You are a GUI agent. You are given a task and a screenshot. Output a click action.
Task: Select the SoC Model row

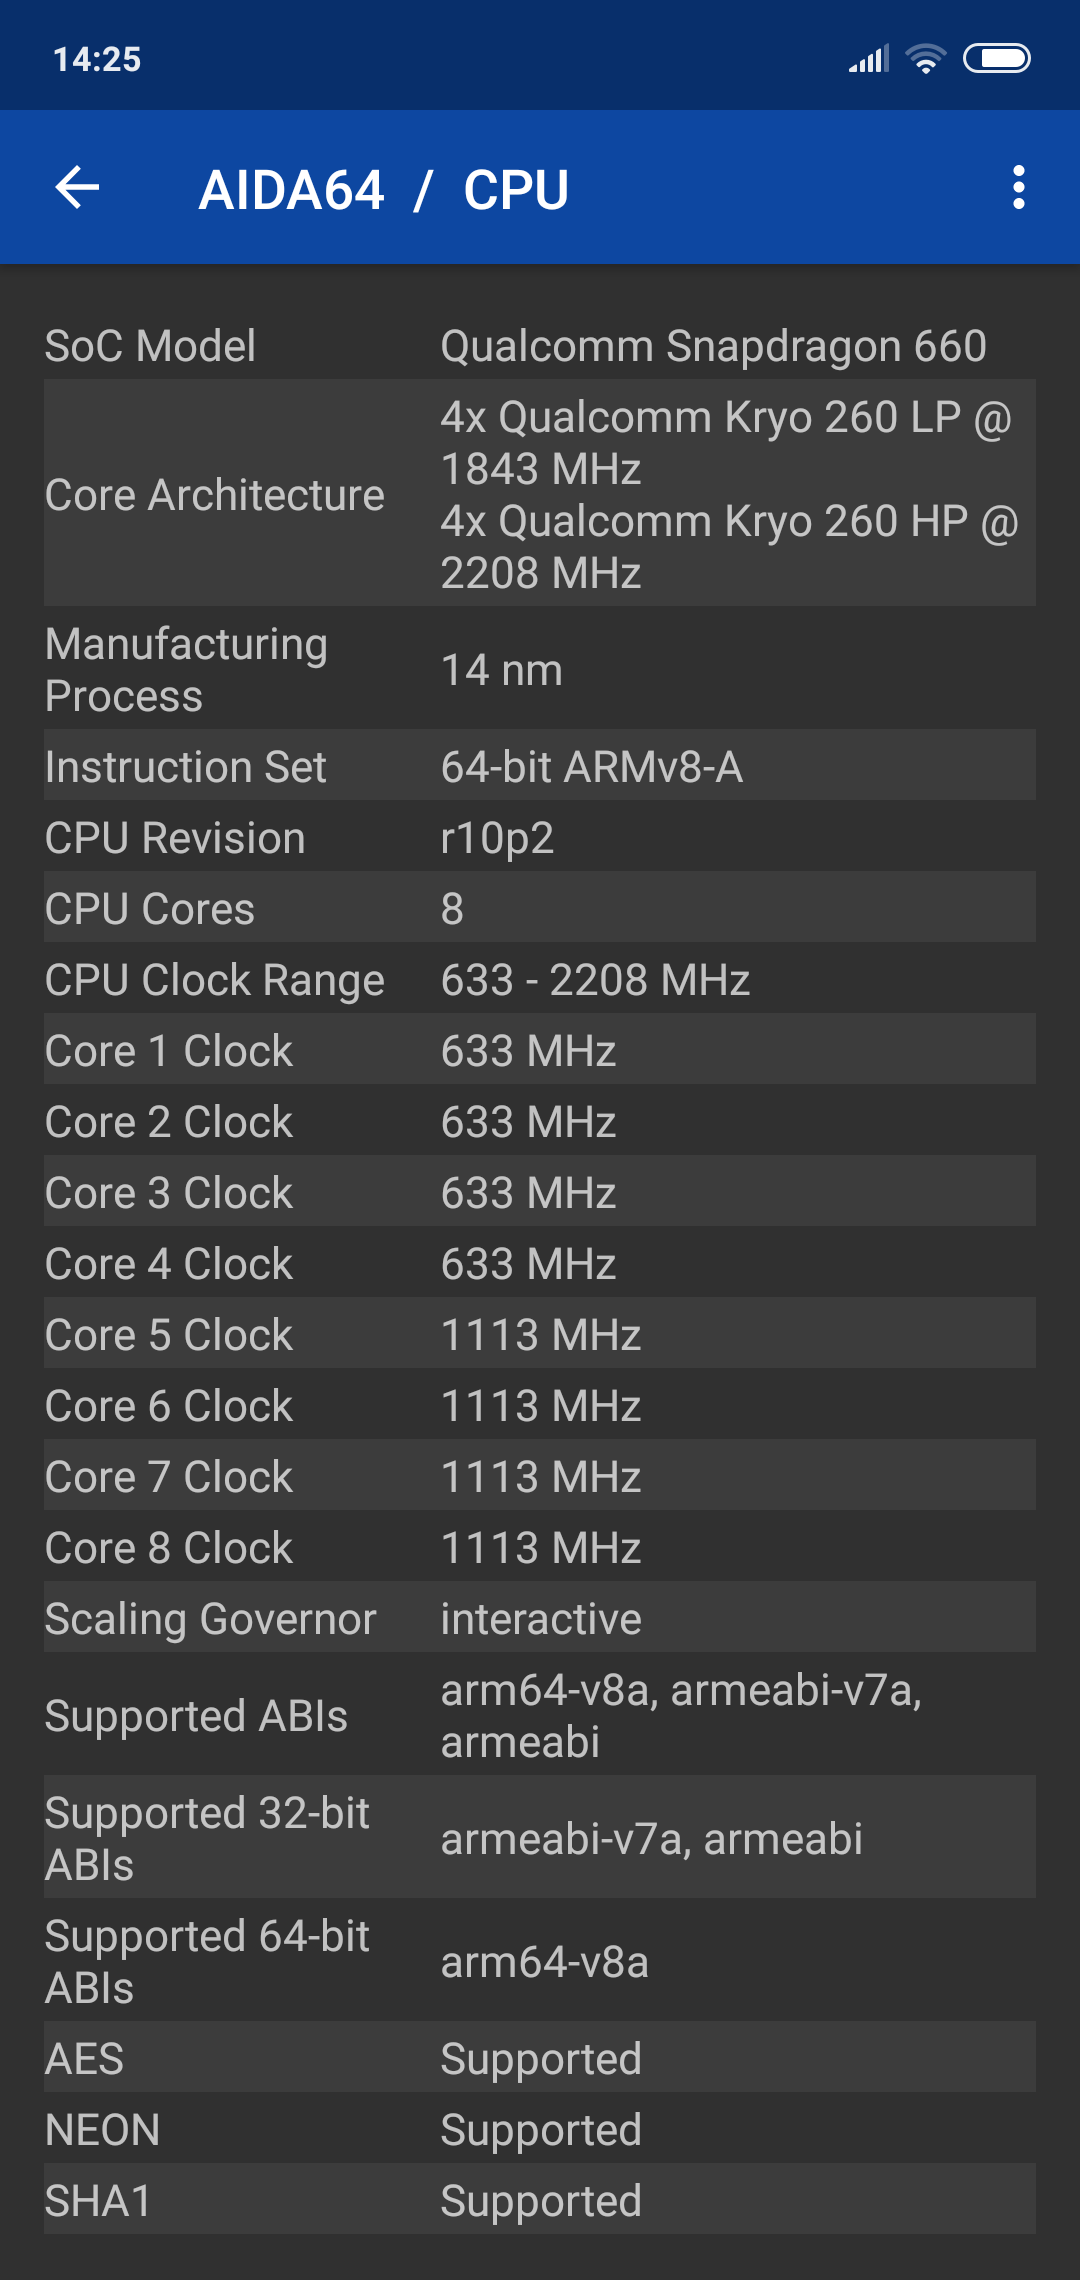[540, 346]
